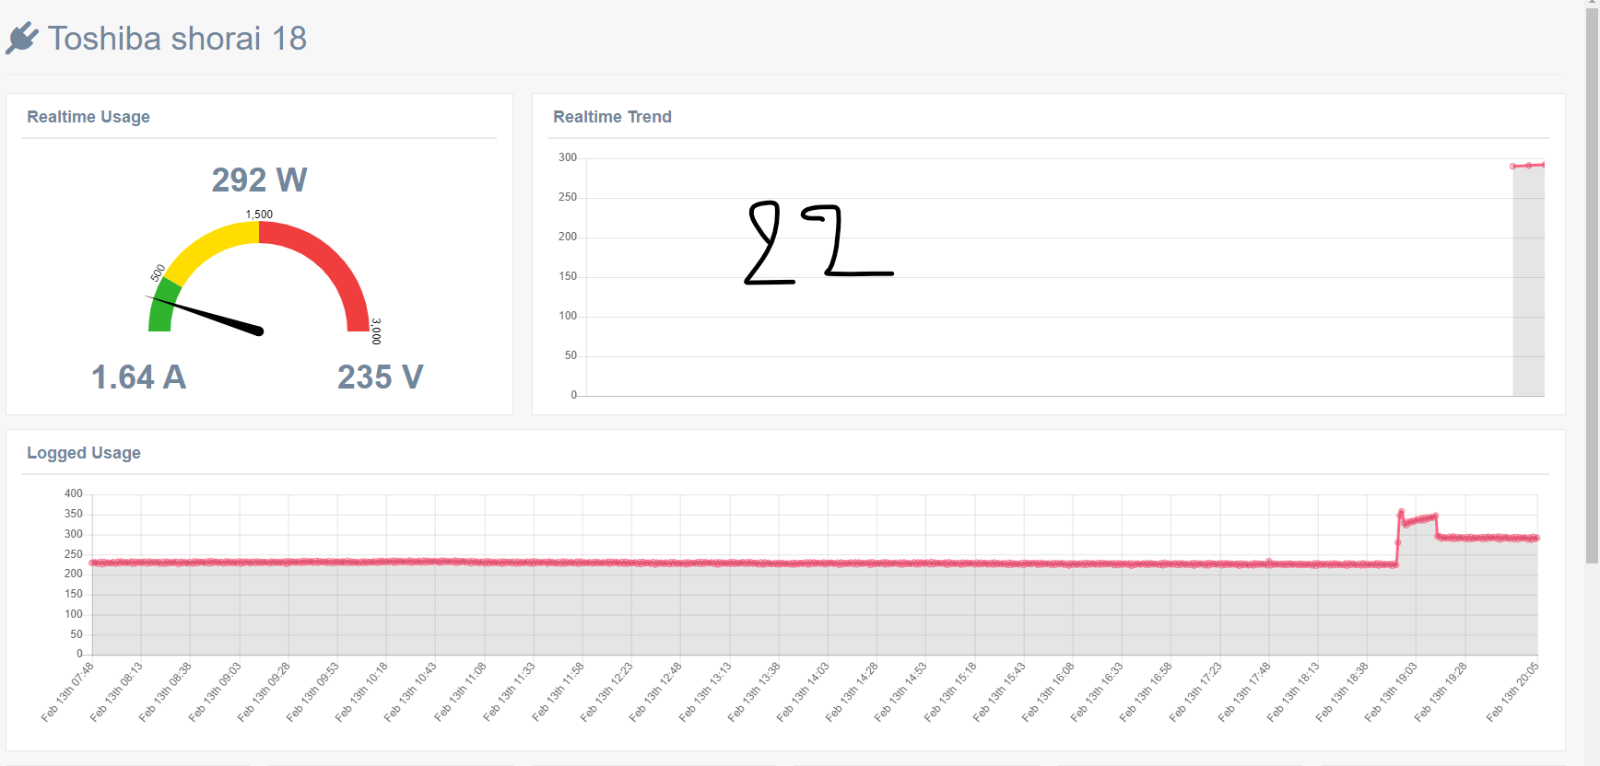1600x766 pixels.
Task: Click the Feb 13th 20:05 axis label
Action: coord(1512,692)
